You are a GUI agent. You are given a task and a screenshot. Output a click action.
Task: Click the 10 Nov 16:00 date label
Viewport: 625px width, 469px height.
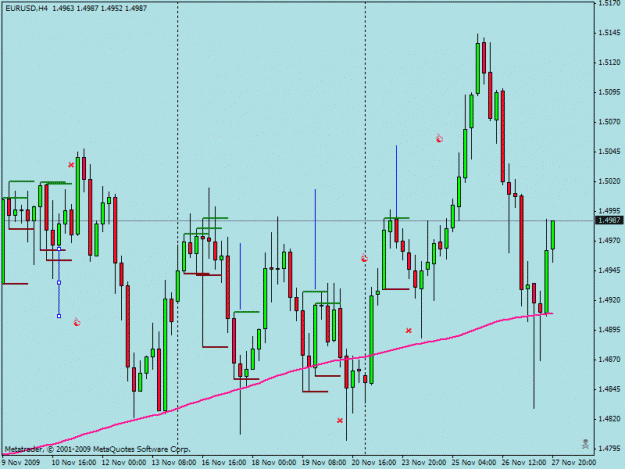(x=74, y=462)
